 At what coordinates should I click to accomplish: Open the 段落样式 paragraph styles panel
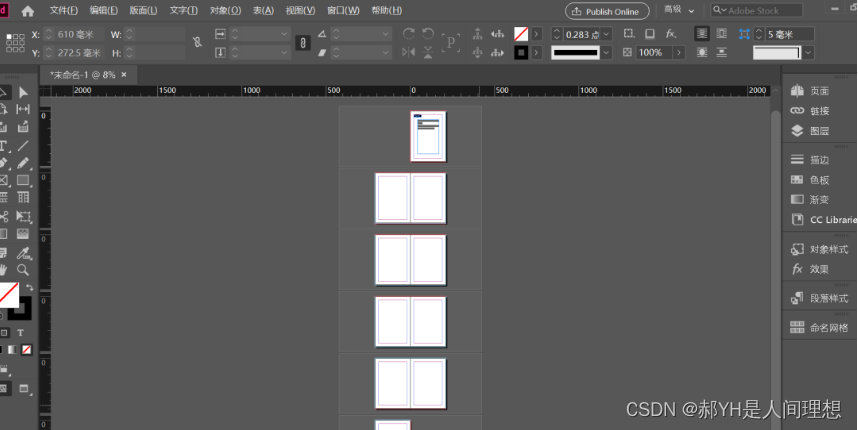click(x=819, y=298)
